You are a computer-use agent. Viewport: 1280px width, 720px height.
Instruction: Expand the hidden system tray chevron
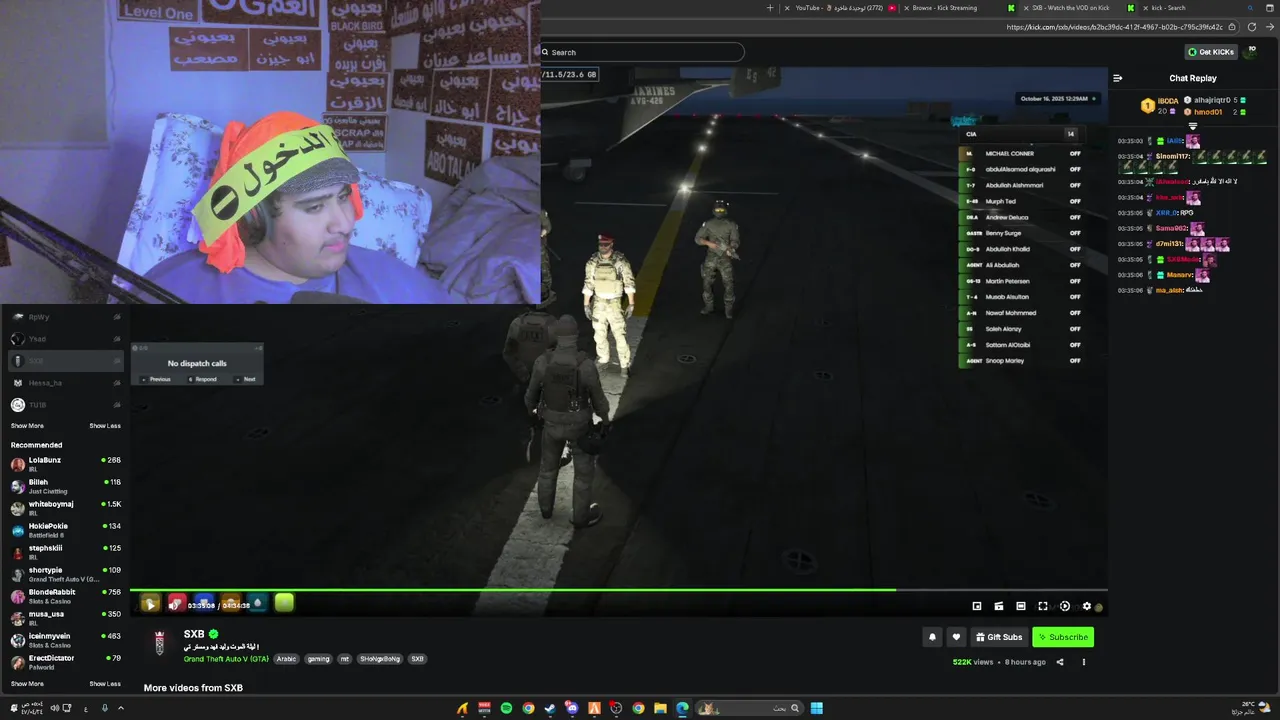click(x=121, y=708)
